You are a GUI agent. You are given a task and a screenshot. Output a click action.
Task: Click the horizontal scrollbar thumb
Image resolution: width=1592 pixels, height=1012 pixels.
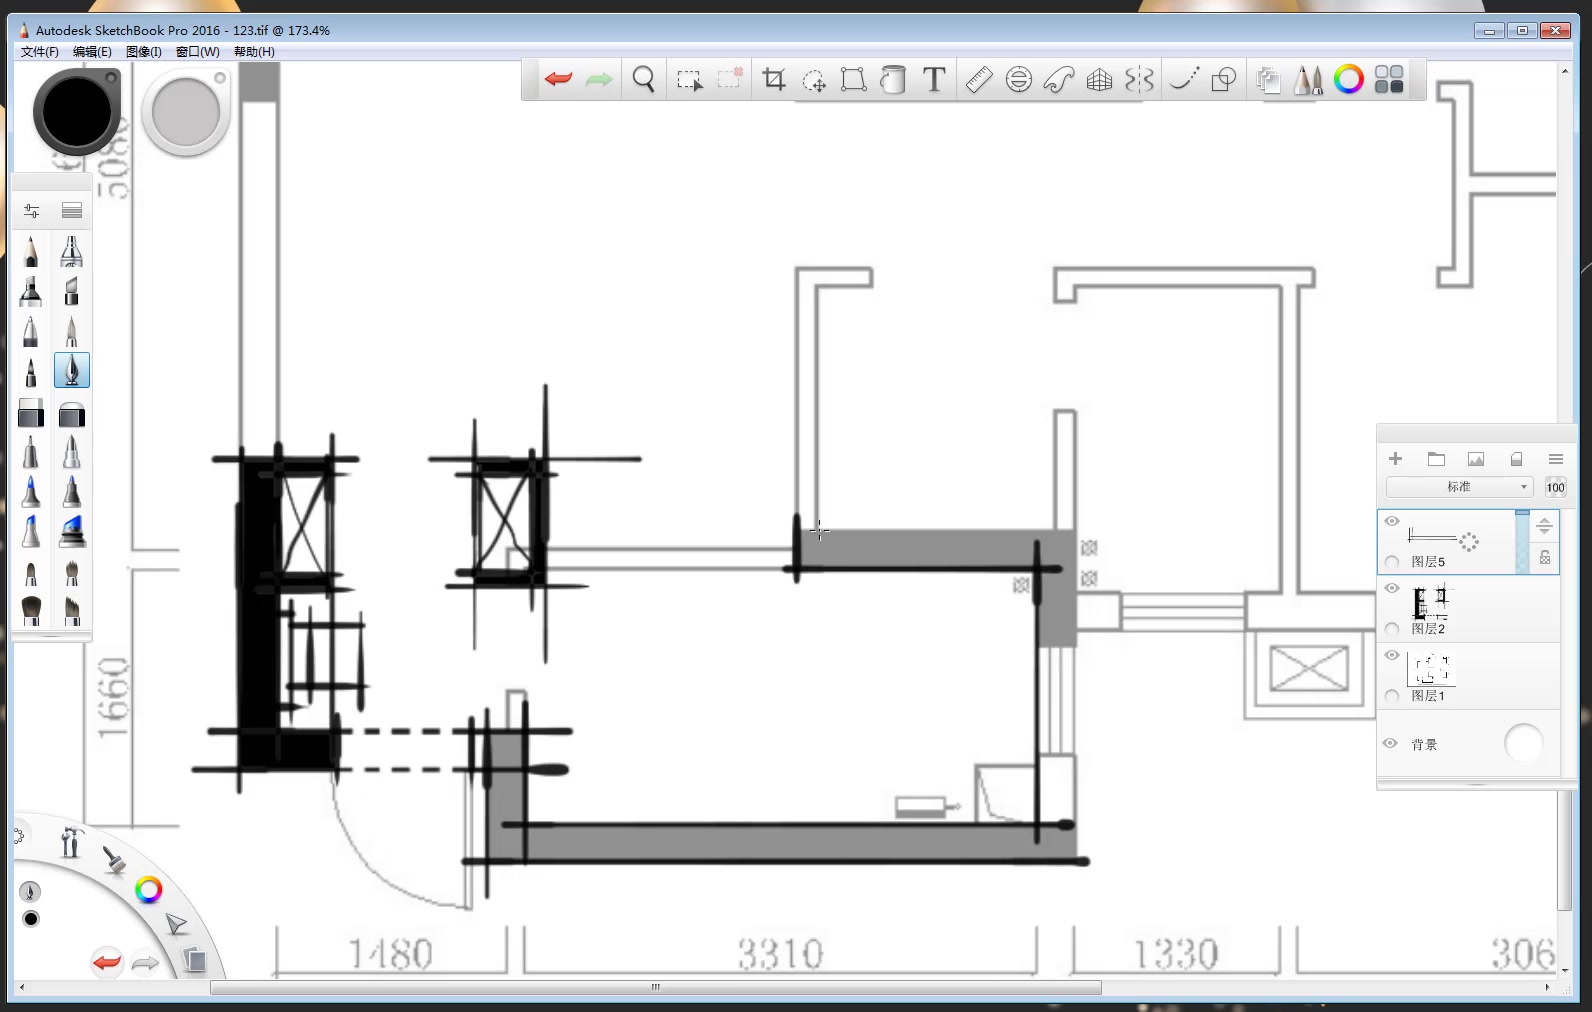tap(656, 987)
